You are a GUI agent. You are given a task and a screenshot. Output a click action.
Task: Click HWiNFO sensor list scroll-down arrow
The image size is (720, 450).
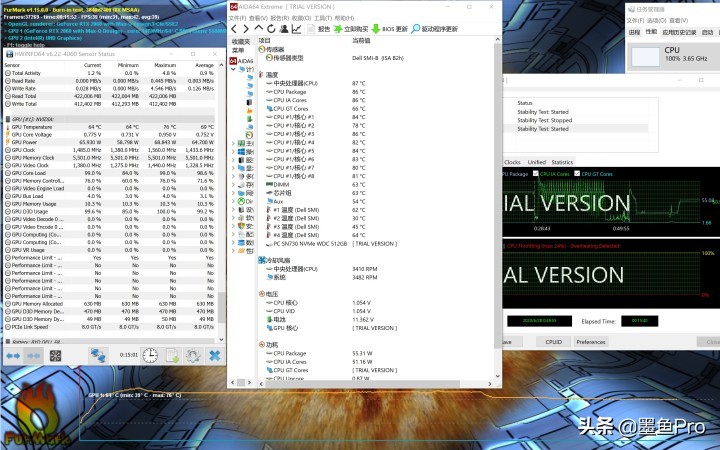[x=221, y=339]
